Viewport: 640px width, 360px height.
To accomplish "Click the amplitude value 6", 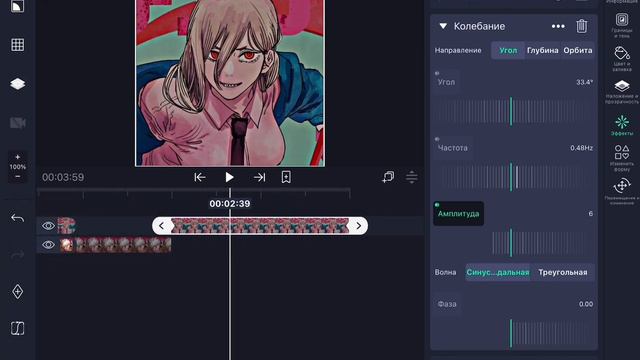I will 590,213.
